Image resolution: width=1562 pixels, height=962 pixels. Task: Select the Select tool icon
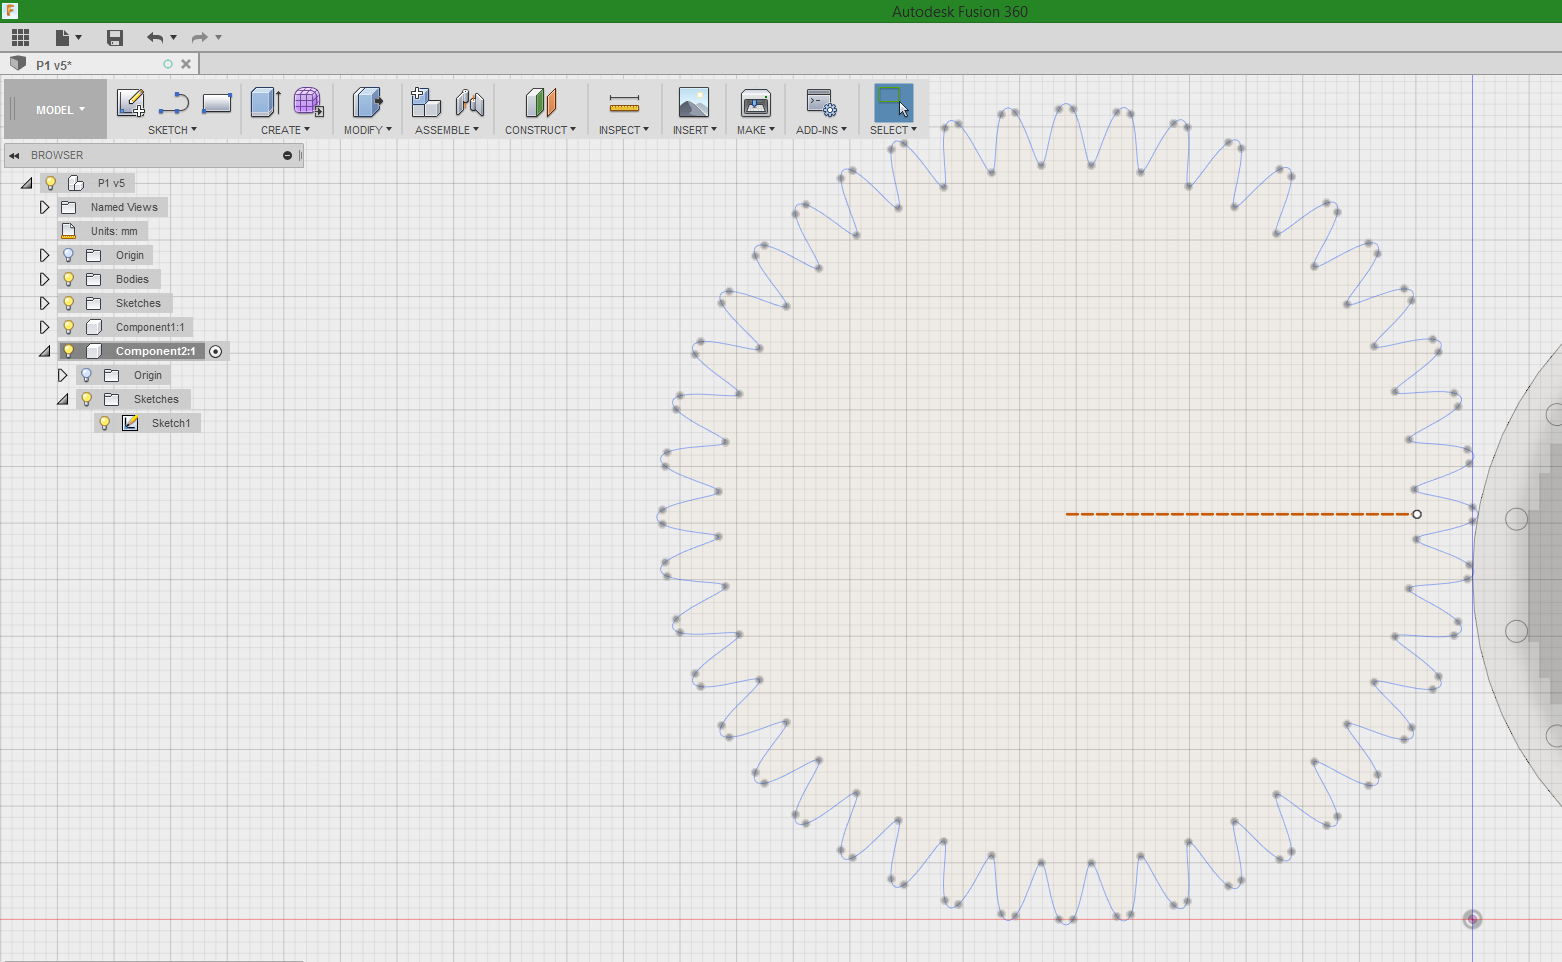[x=893, y=103]
